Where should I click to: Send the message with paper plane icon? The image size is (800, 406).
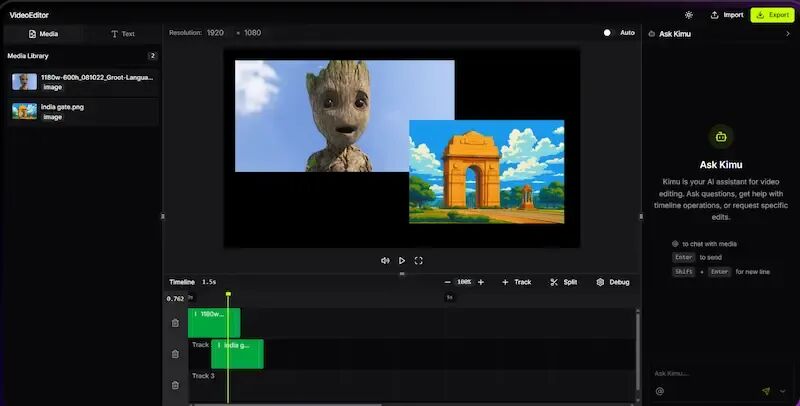click(x=766, y=391)
